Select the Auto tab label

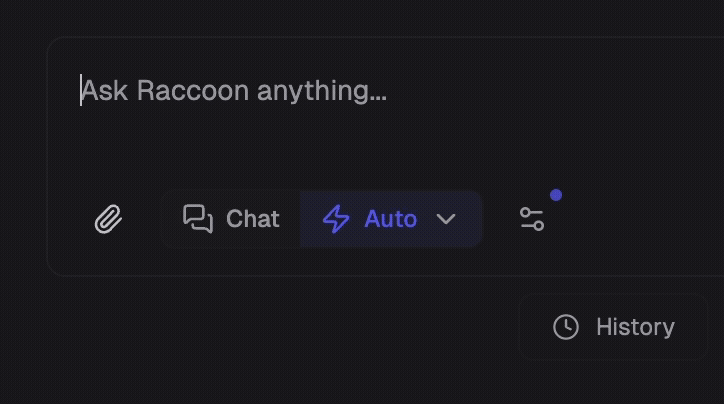pyautogui.click(x=390, y=219)
